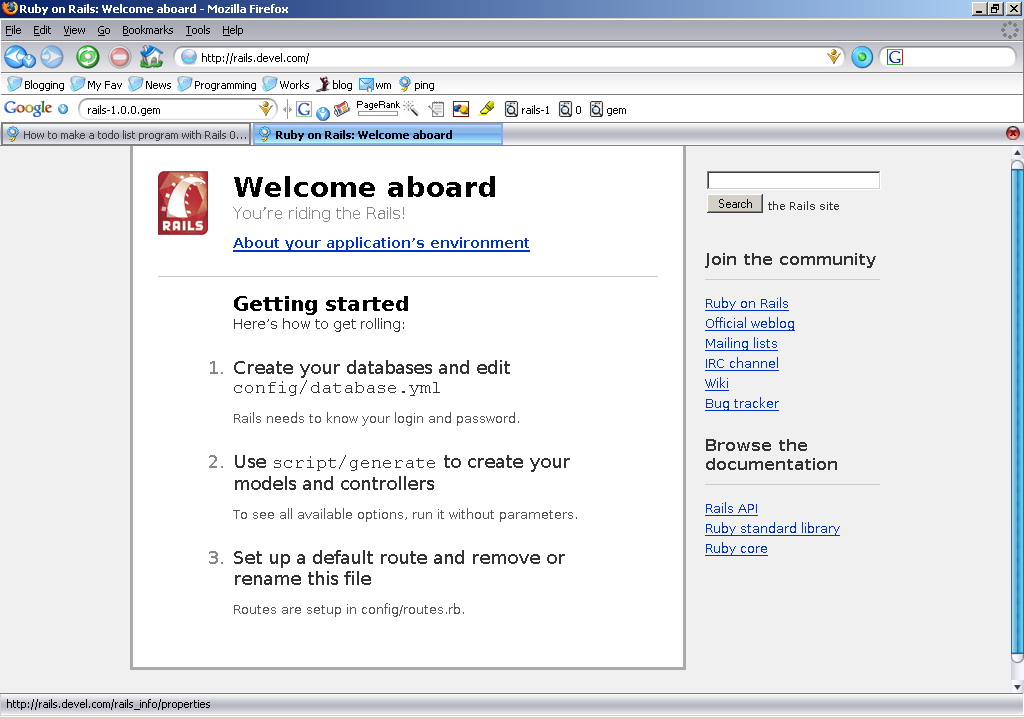Open the Tools menu
The height and width of the screenshot is (719, 1024).
pyautogui.click(x=197, y=30)
